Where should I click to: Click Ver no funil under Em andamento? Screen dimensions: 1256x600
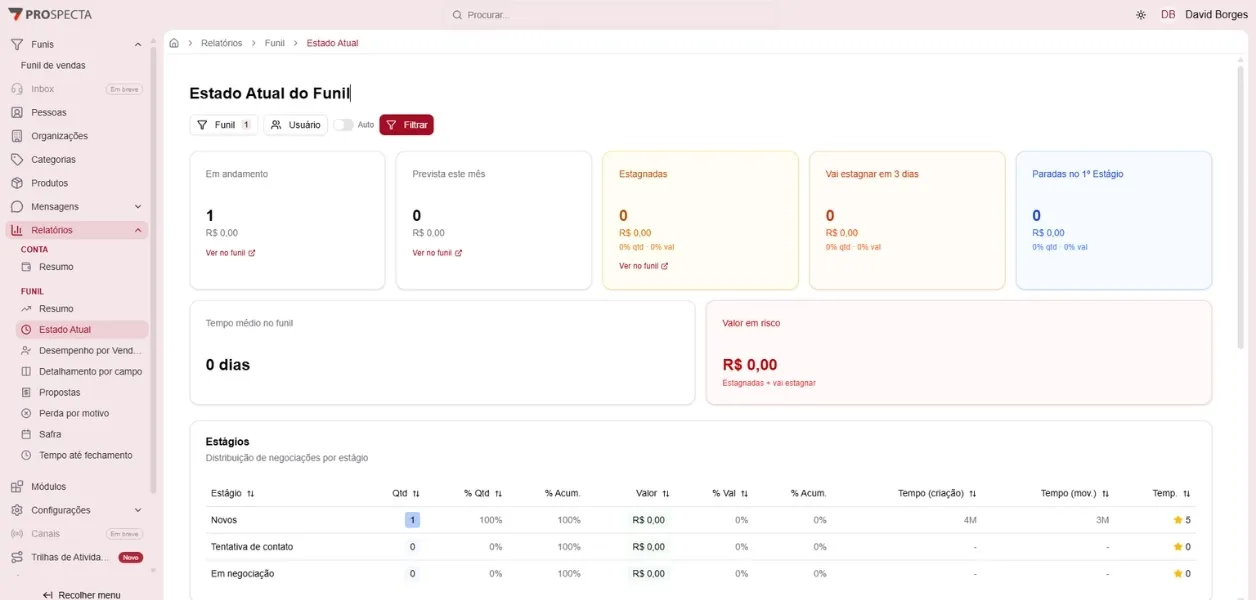(230, 253)
